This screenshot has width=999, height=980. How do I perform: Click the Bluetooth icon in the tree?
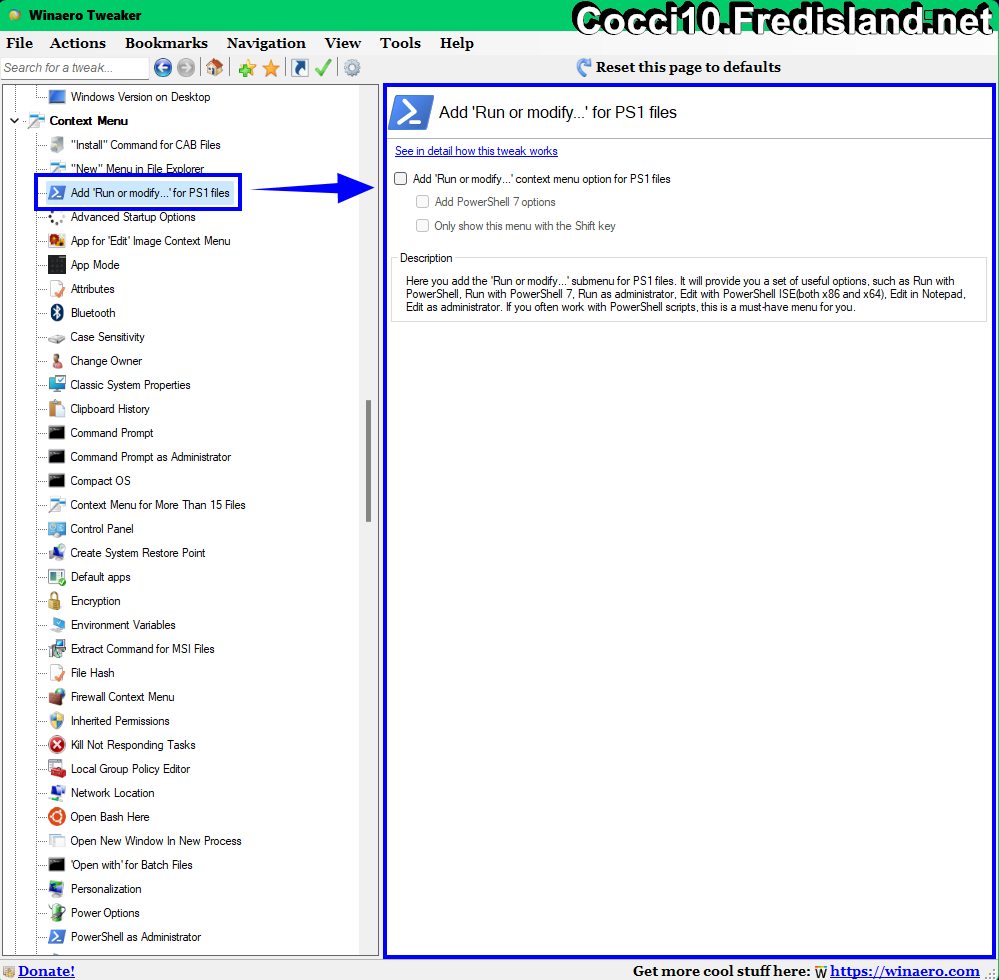click(57, 313)
